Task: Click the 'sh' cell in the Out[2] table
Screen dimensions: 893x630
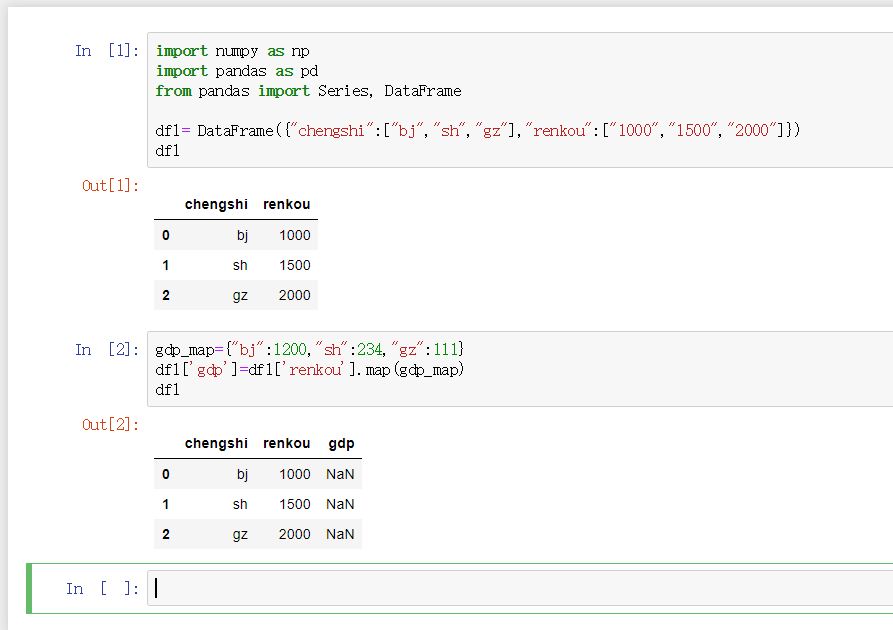Action: coord(240,504)
